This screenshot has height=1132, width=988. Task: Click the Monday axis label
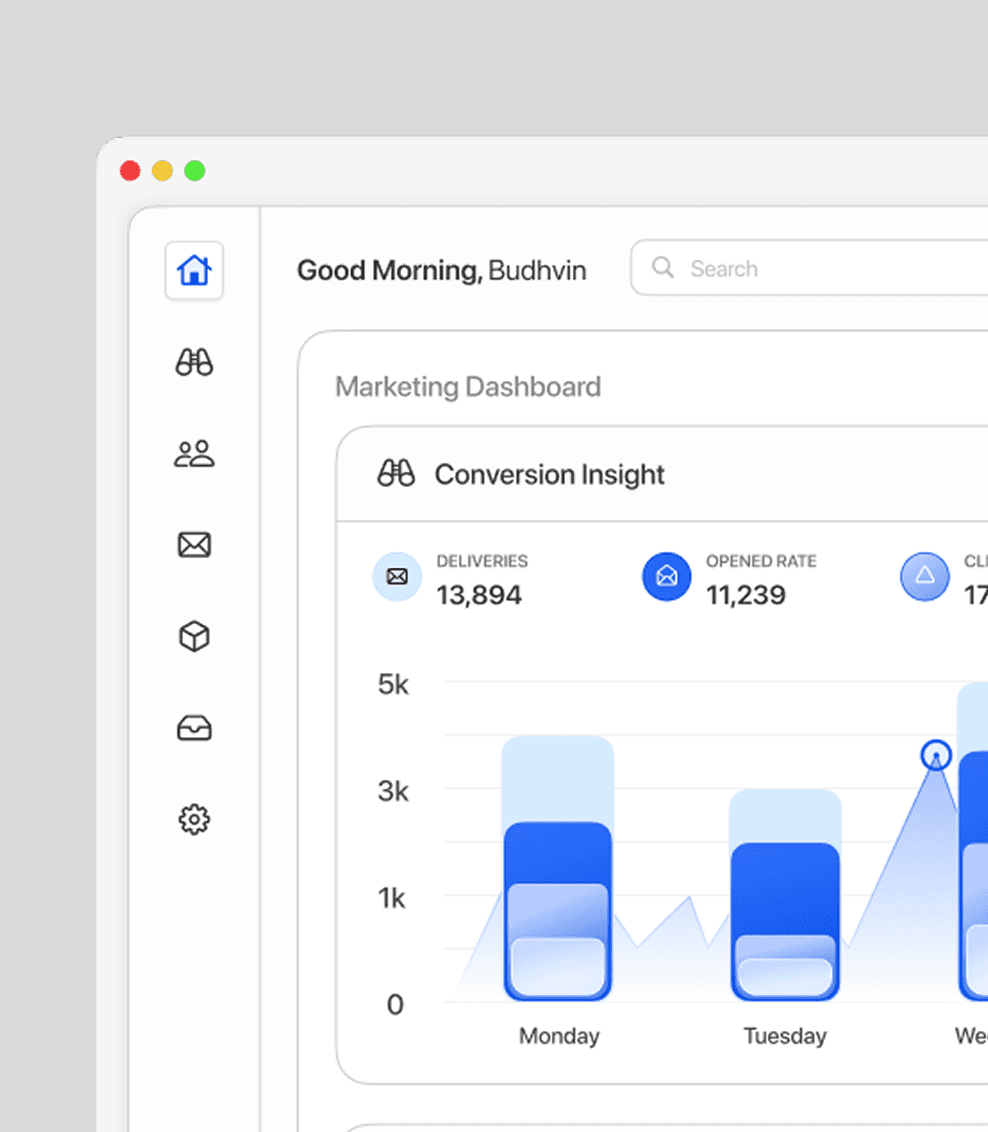click(559, 1036)
